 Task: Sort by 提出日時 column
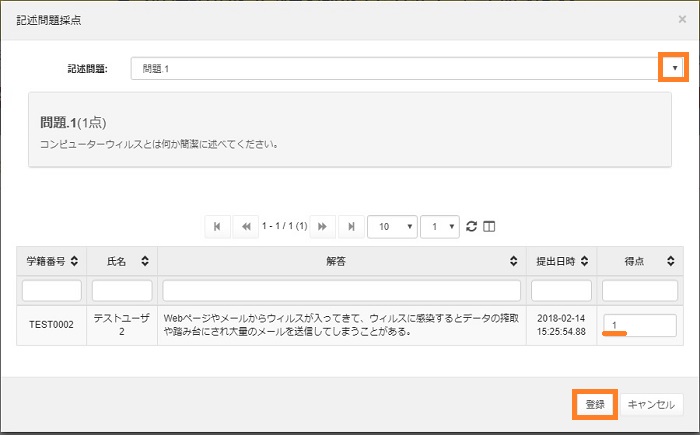(585, 261)
